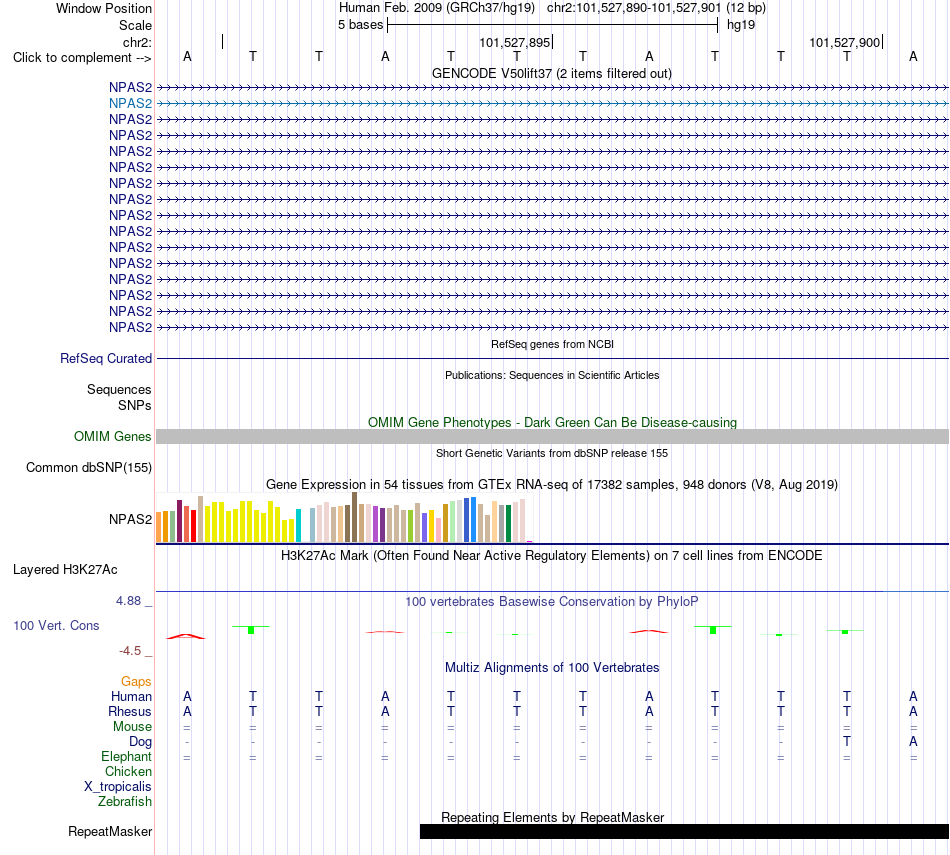This screenshot has height=855, width=950.
Task: Select the Sequences track label
Action: pyautogui.click(x=119, y=390)
